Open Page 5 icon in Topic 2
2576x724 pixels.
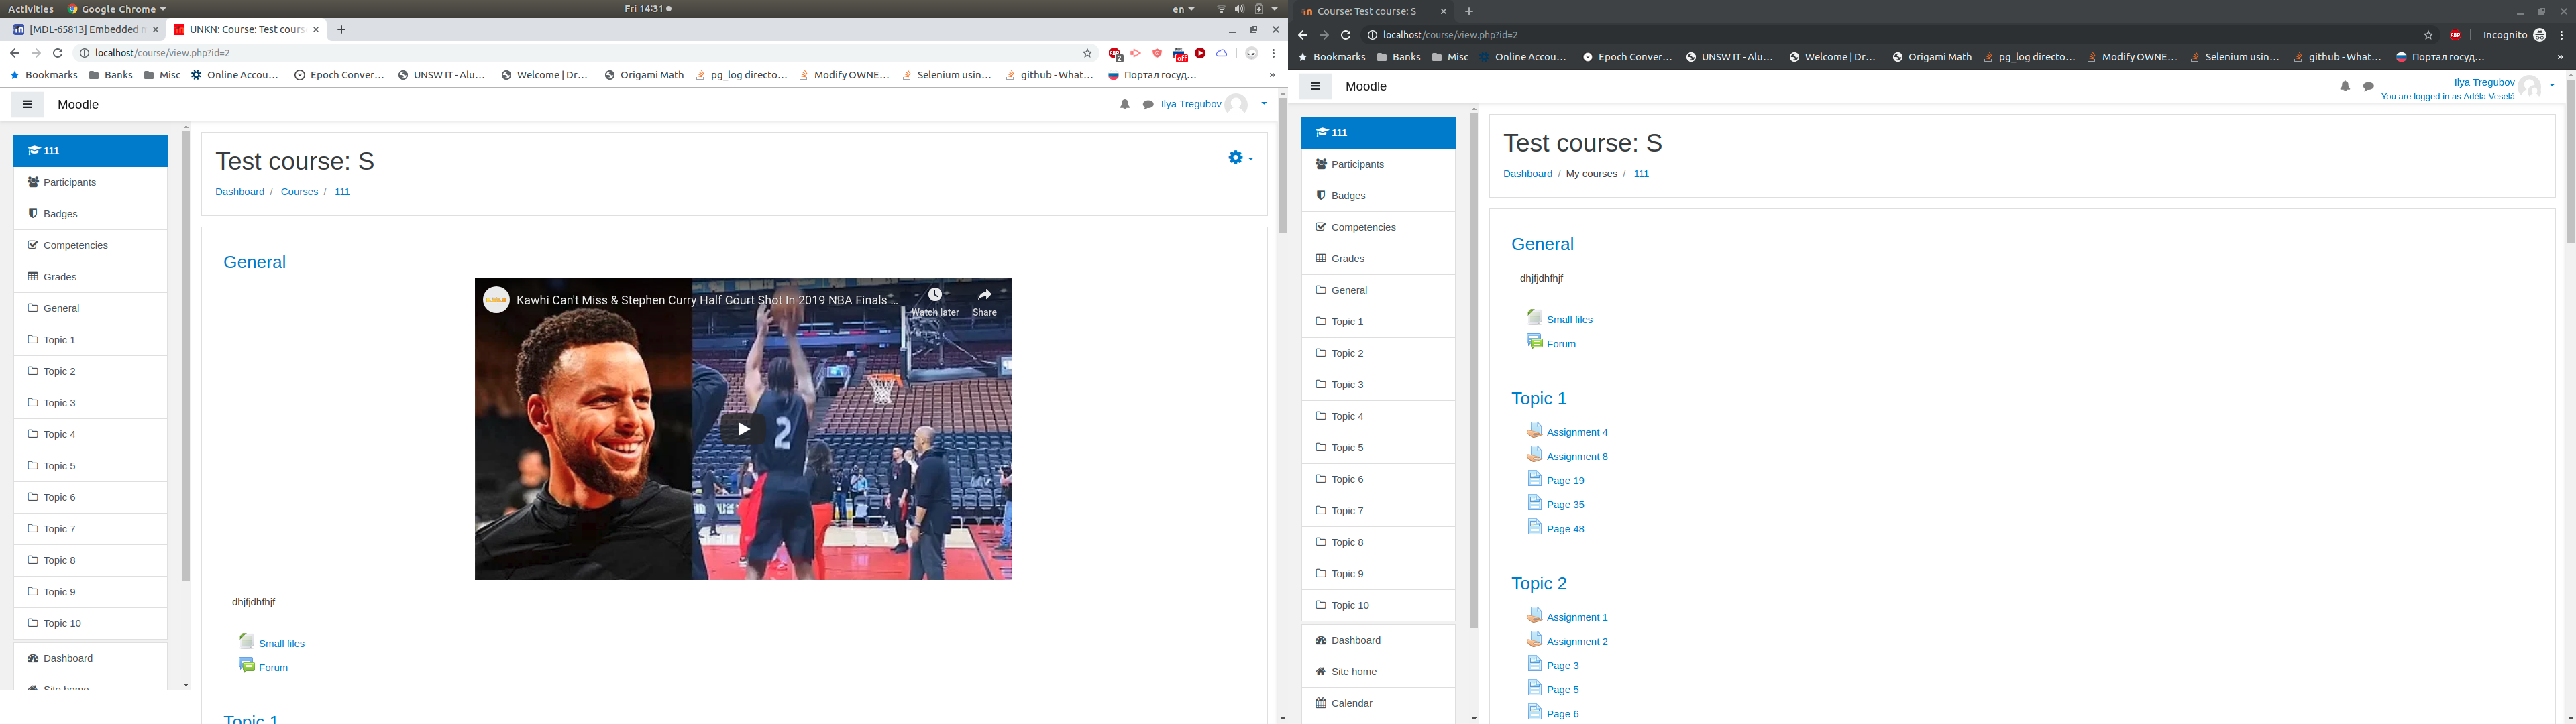1534,687
